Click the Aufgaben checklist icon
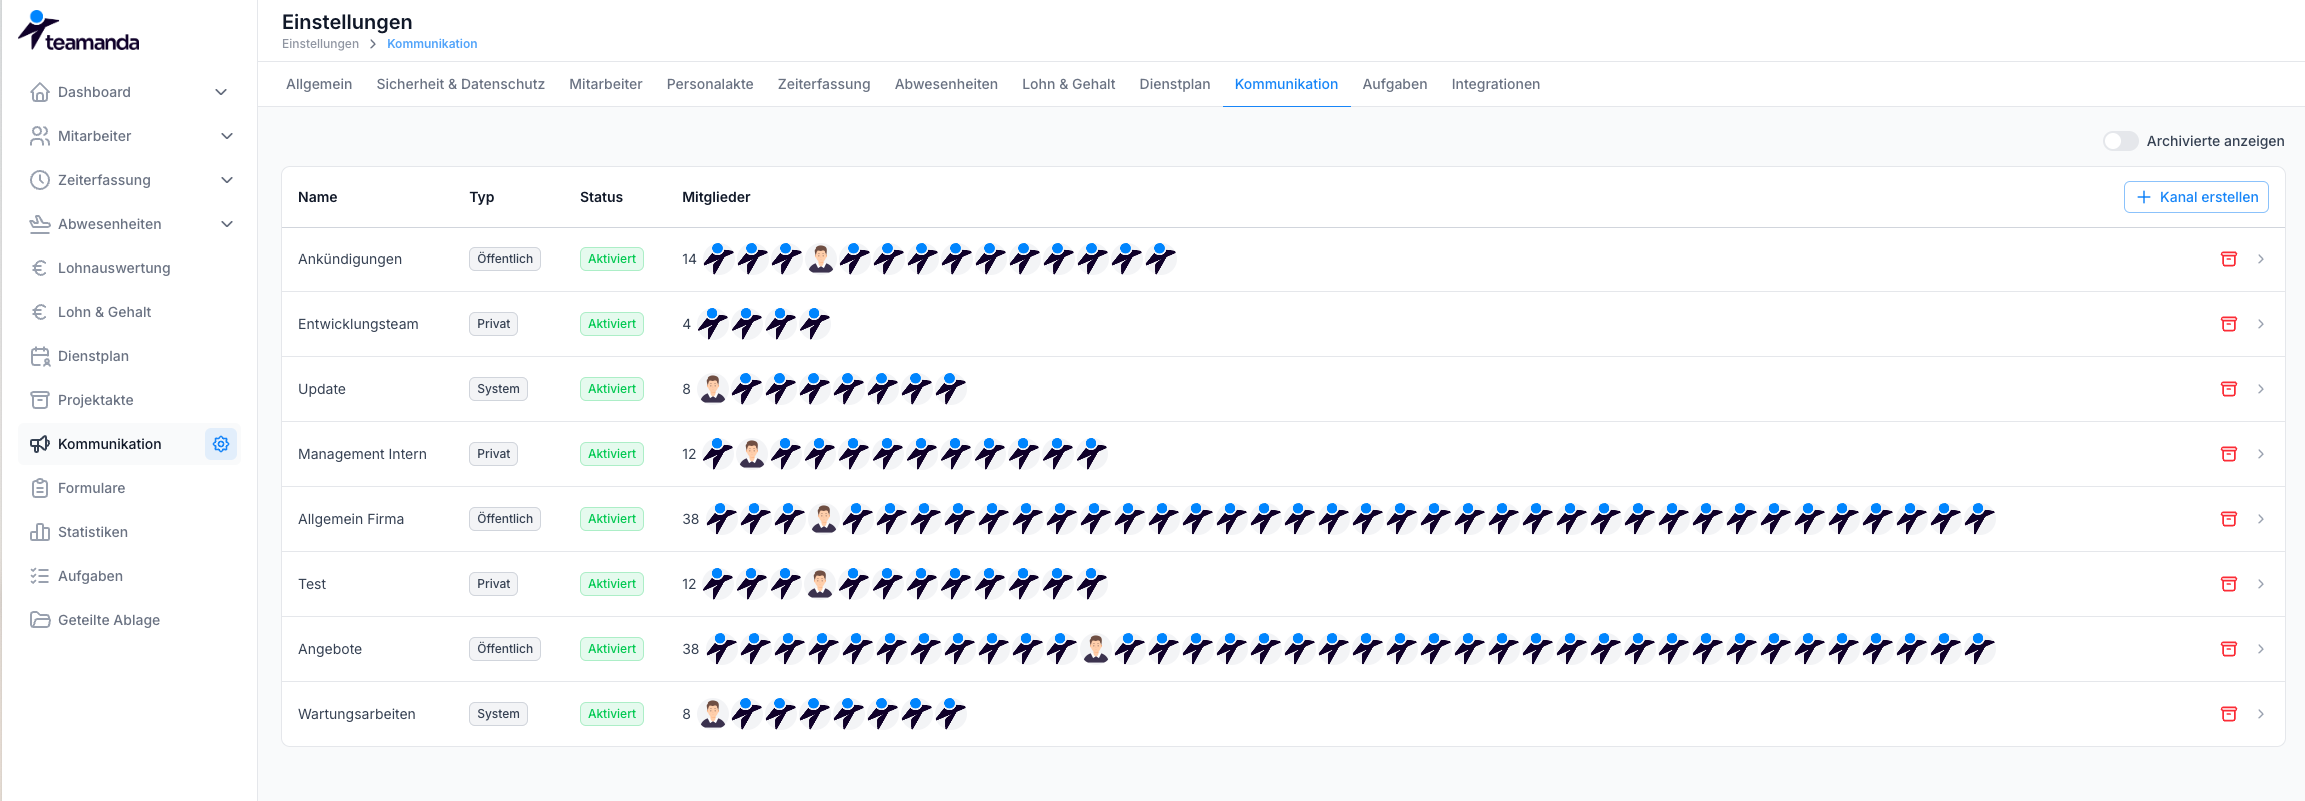This screenshot has width=2305, height=801. [x=40, y=576]
